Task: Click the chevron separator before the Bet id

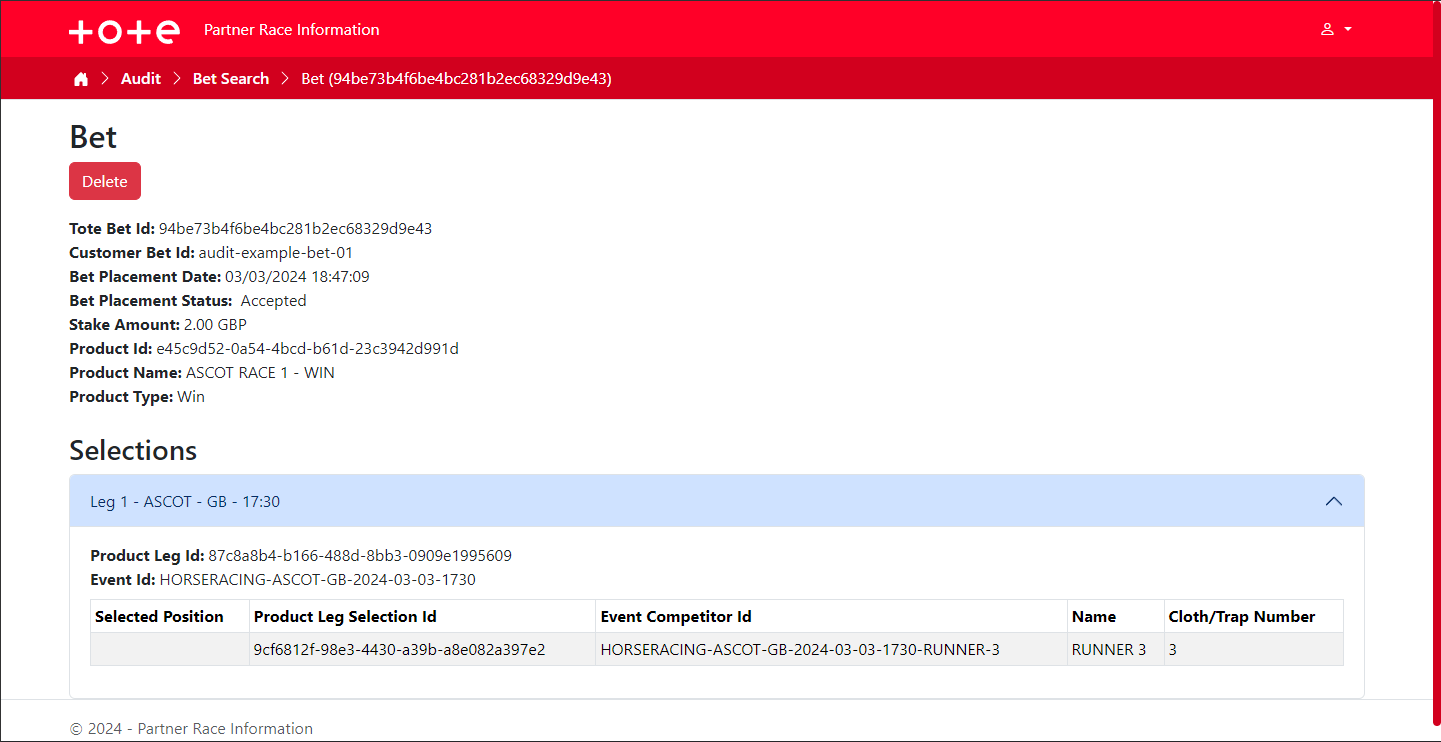Action: 284,78
